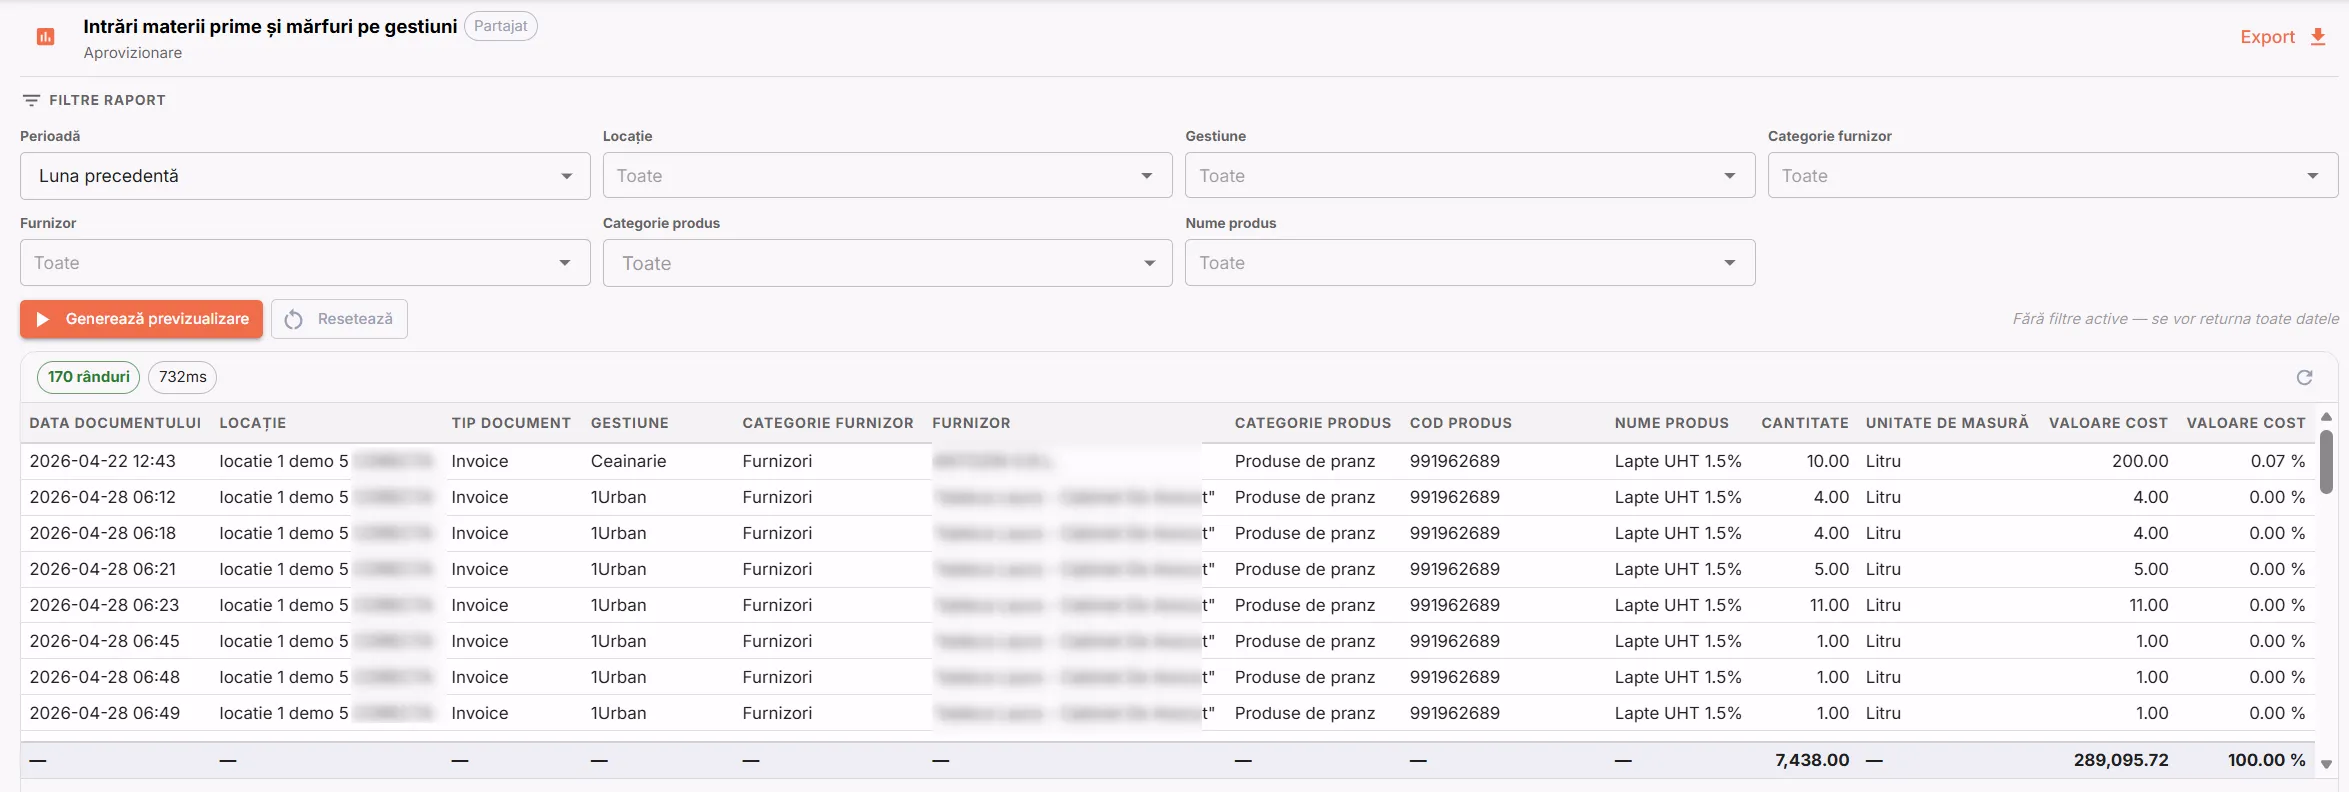The height and width of the screenshot is (792, 2349).
Task: Expand the Categorie furnizor dropdown
Action: (x=2052, y=176)
